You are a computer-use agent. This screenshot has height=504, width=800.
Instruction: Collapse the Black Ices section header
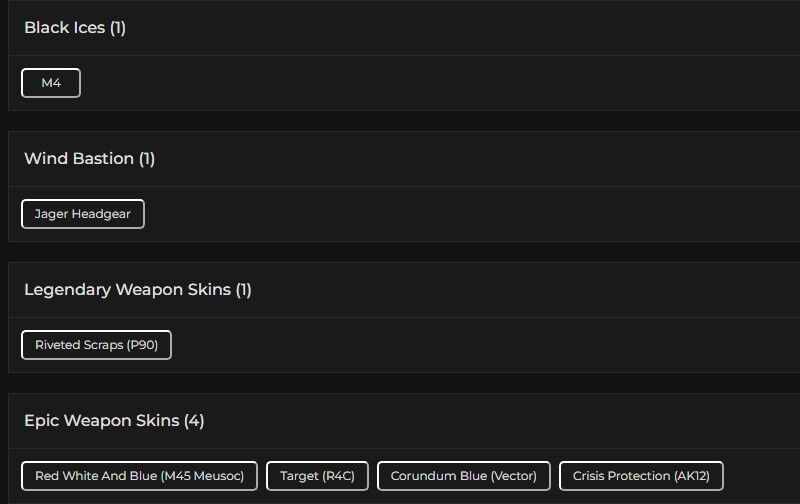tap(65, 28)
